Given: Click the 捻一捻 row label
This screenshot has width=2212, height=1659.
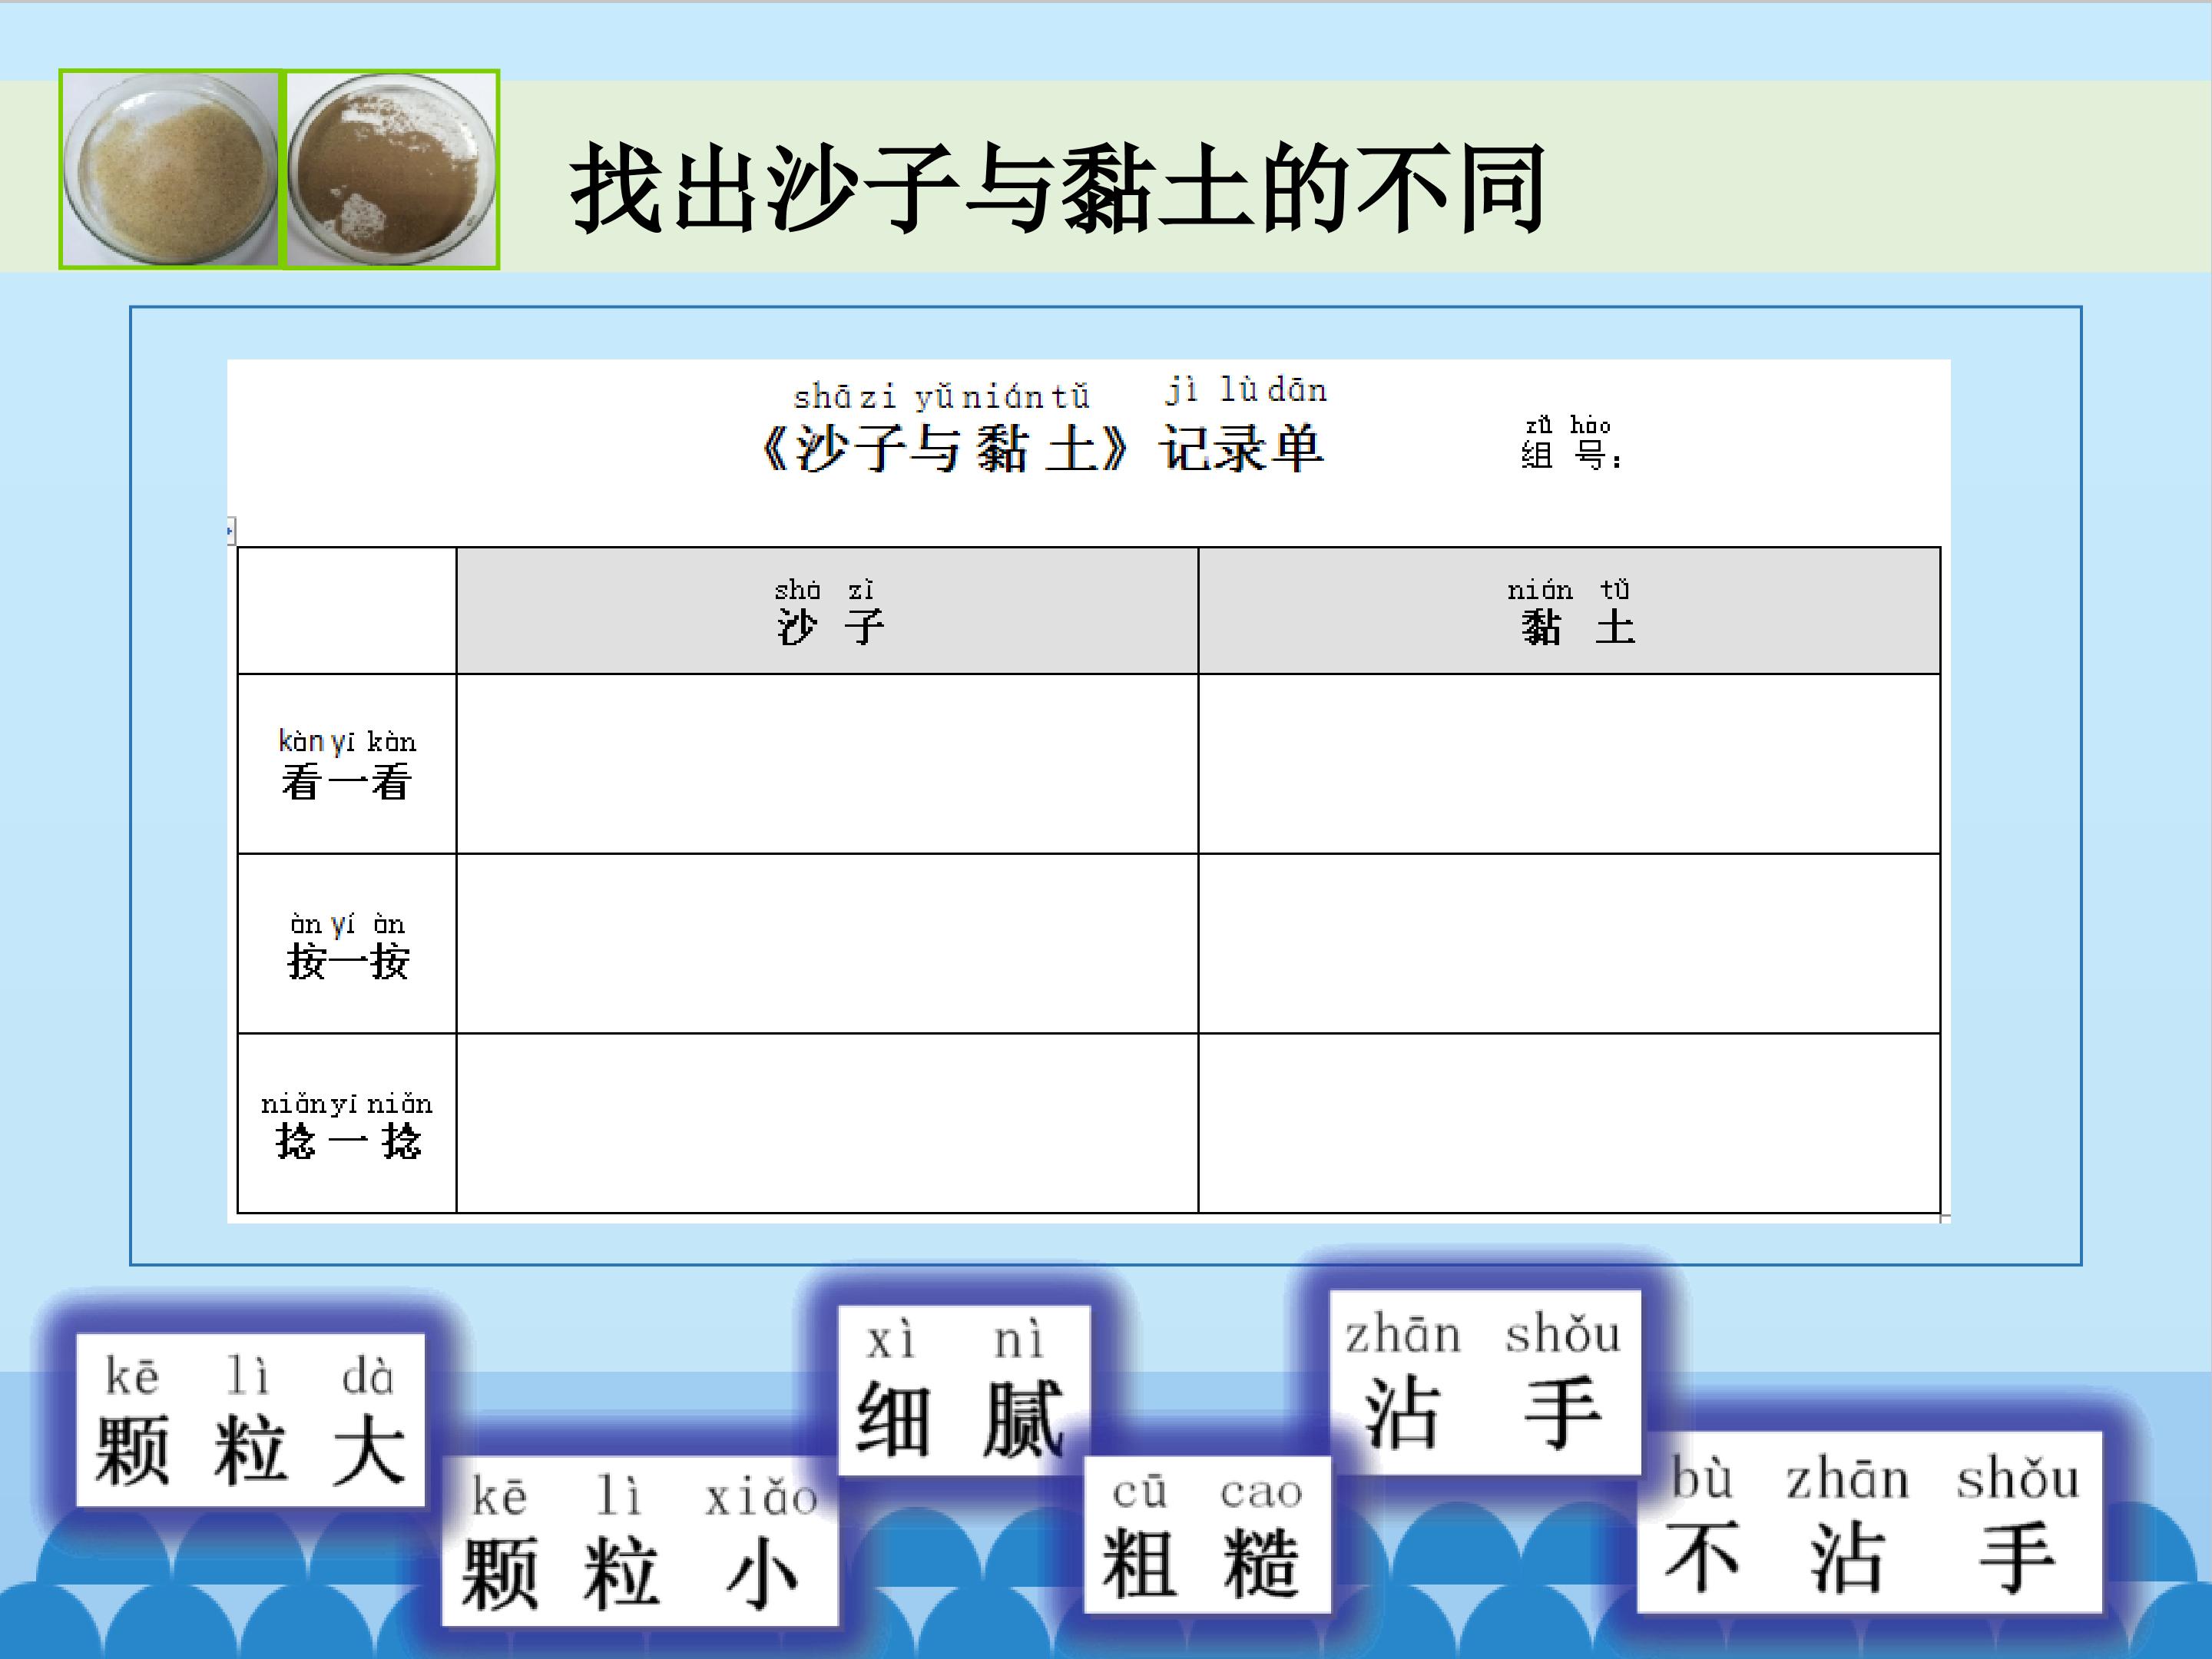Looking at the screenshot, I should [x=346, y=1124].
